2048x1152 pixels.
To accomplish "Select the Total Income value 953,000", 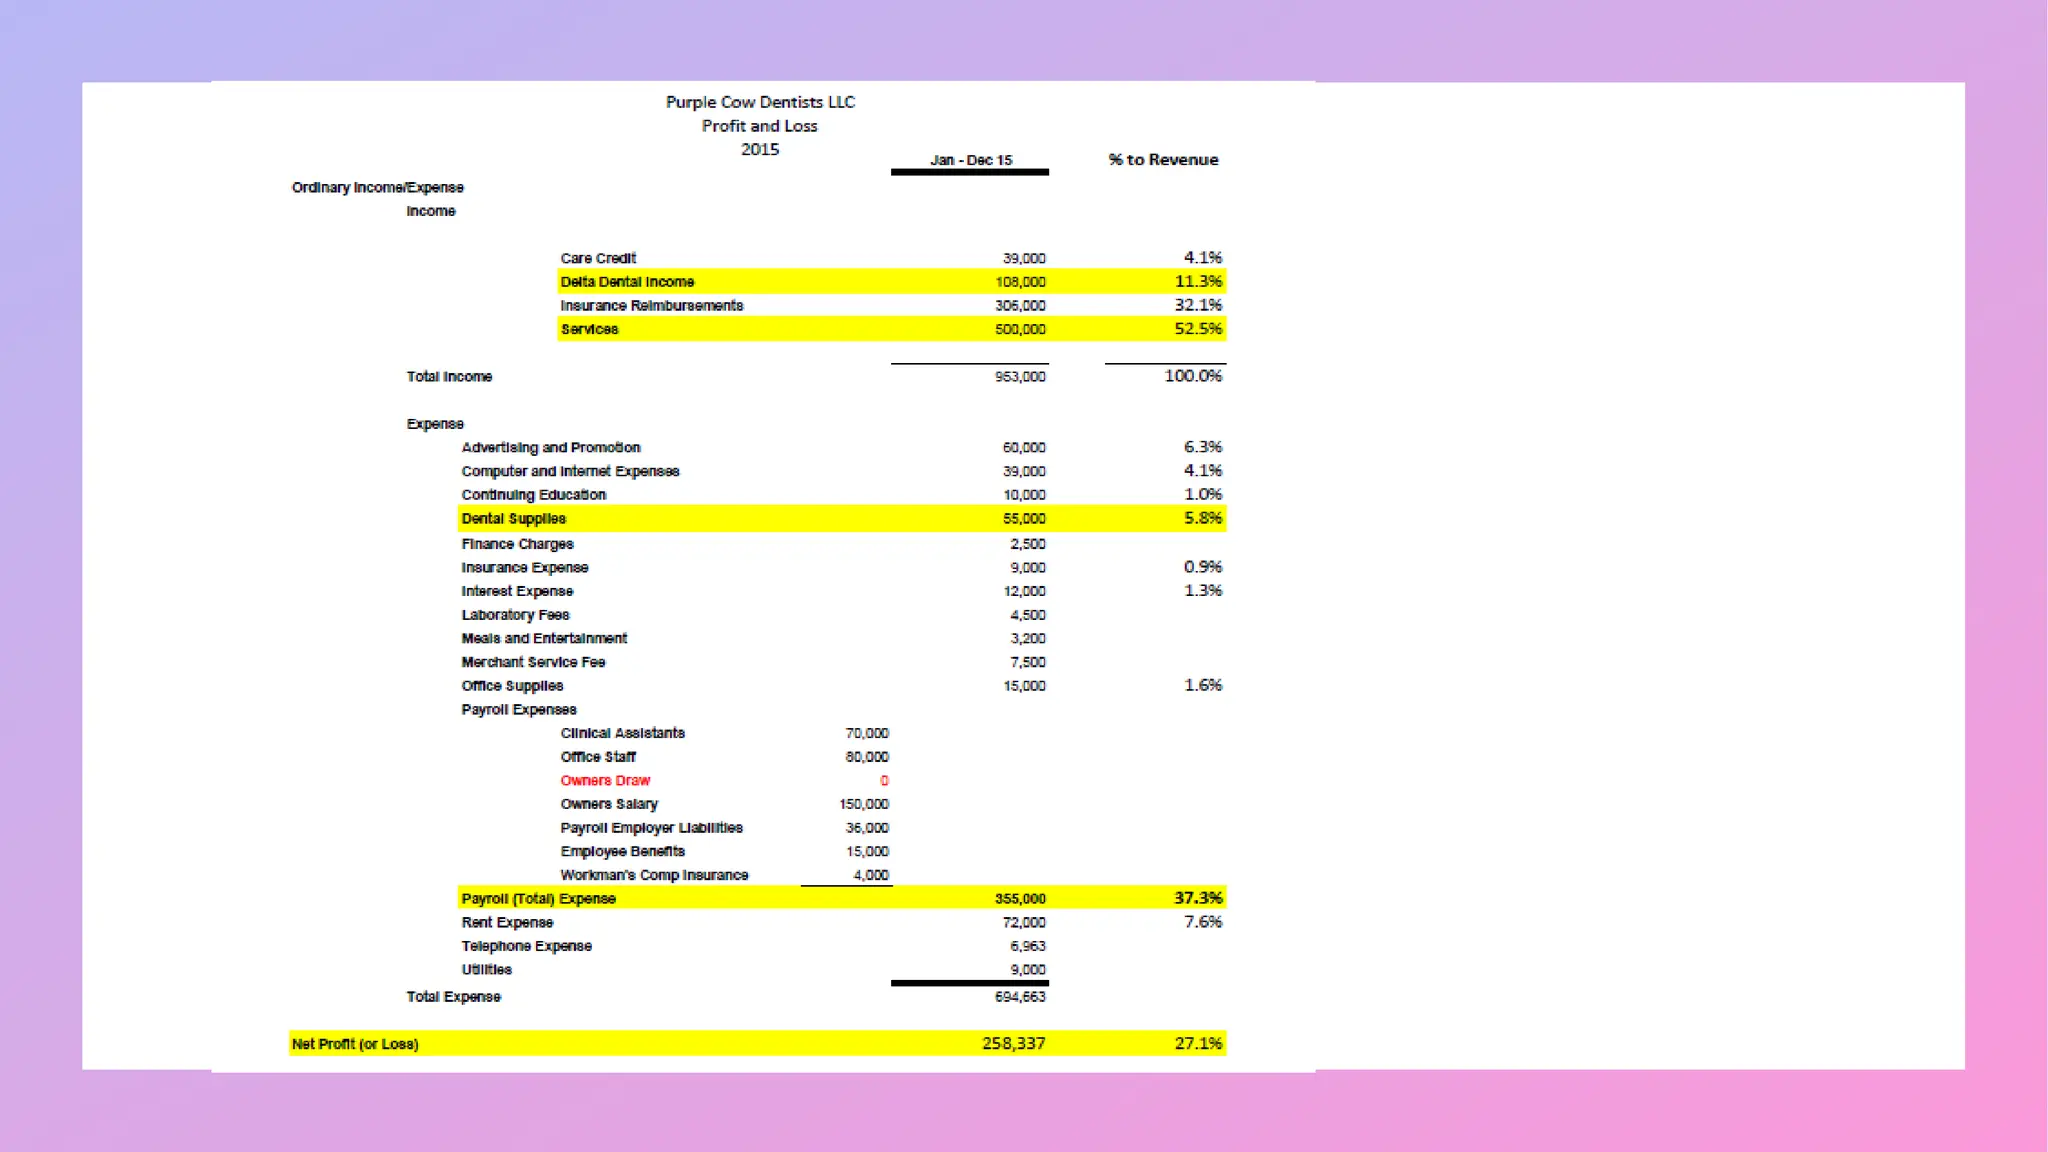I will tap(1020, 377).
